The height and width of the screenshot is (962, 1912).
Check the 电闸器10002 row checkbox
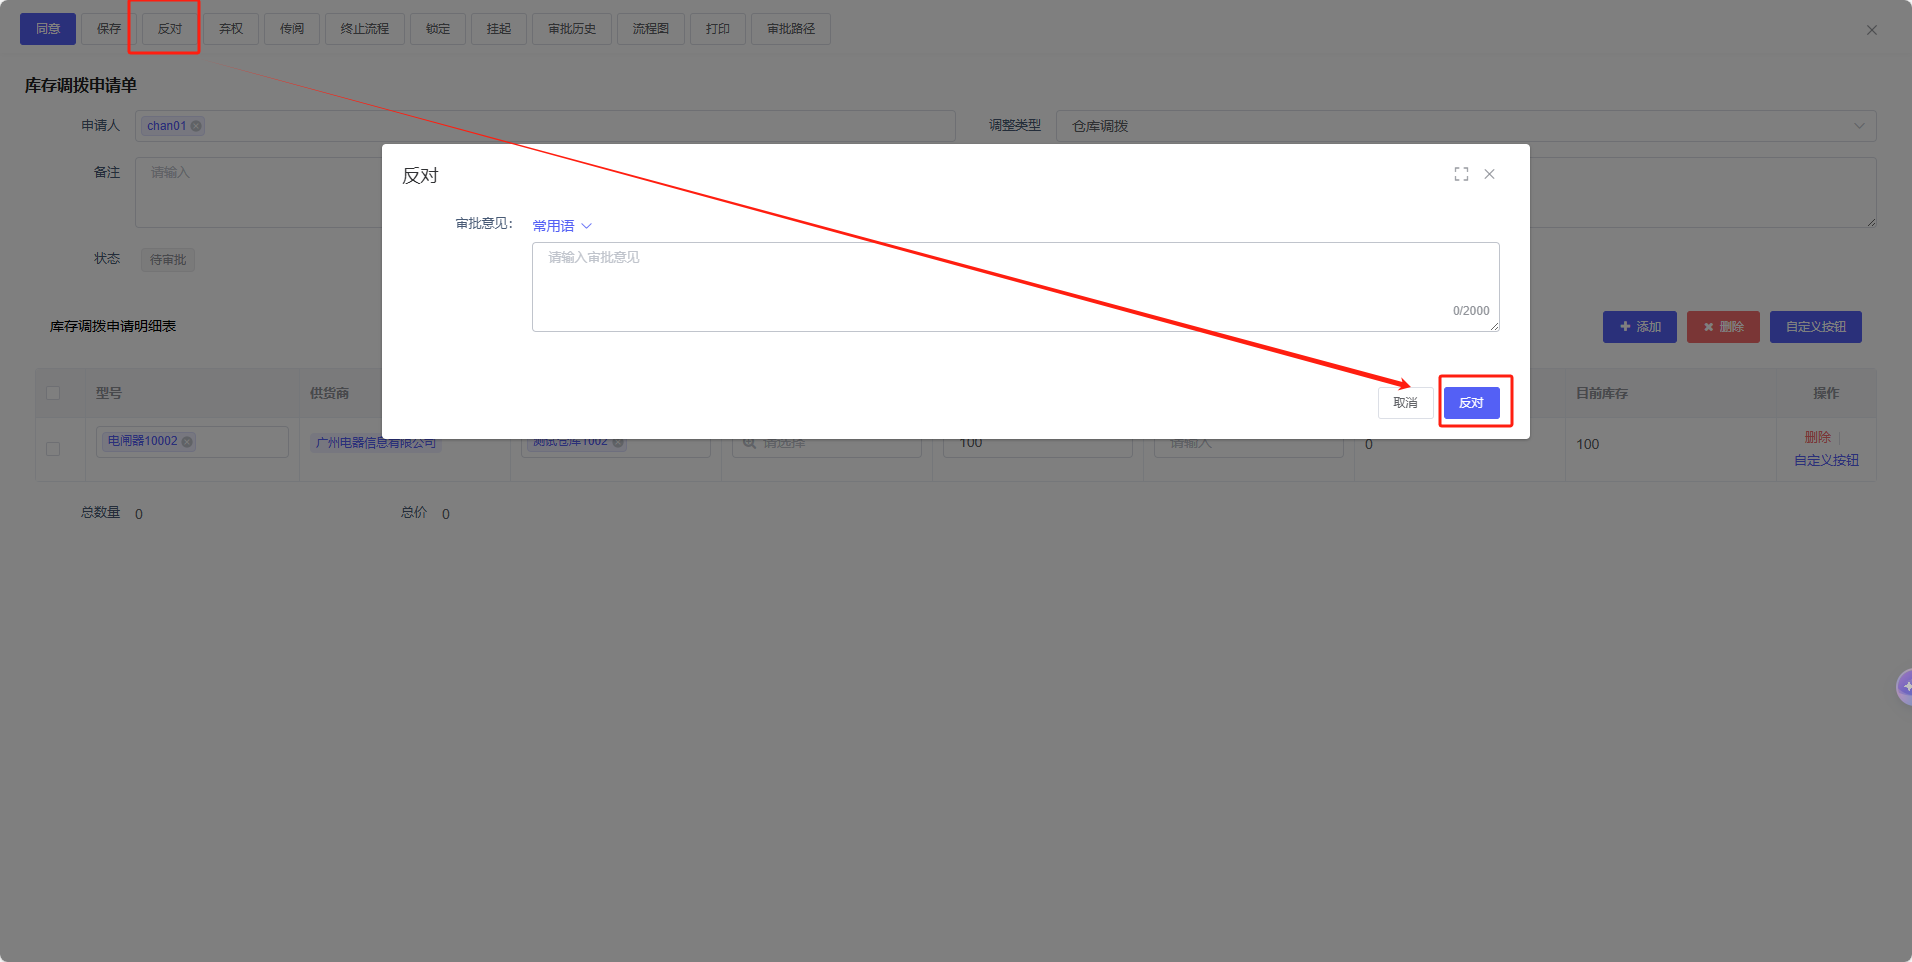click(53, 449)
